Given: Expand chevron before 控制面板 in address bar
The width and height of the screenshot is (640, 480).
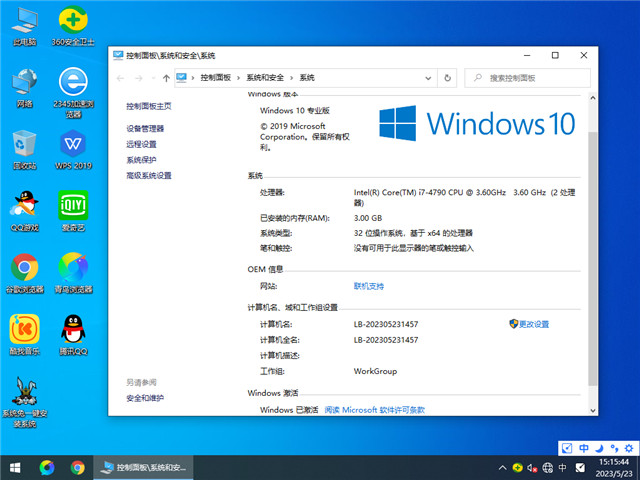Looking at the screenshot, I should click(x=193, y=78).
